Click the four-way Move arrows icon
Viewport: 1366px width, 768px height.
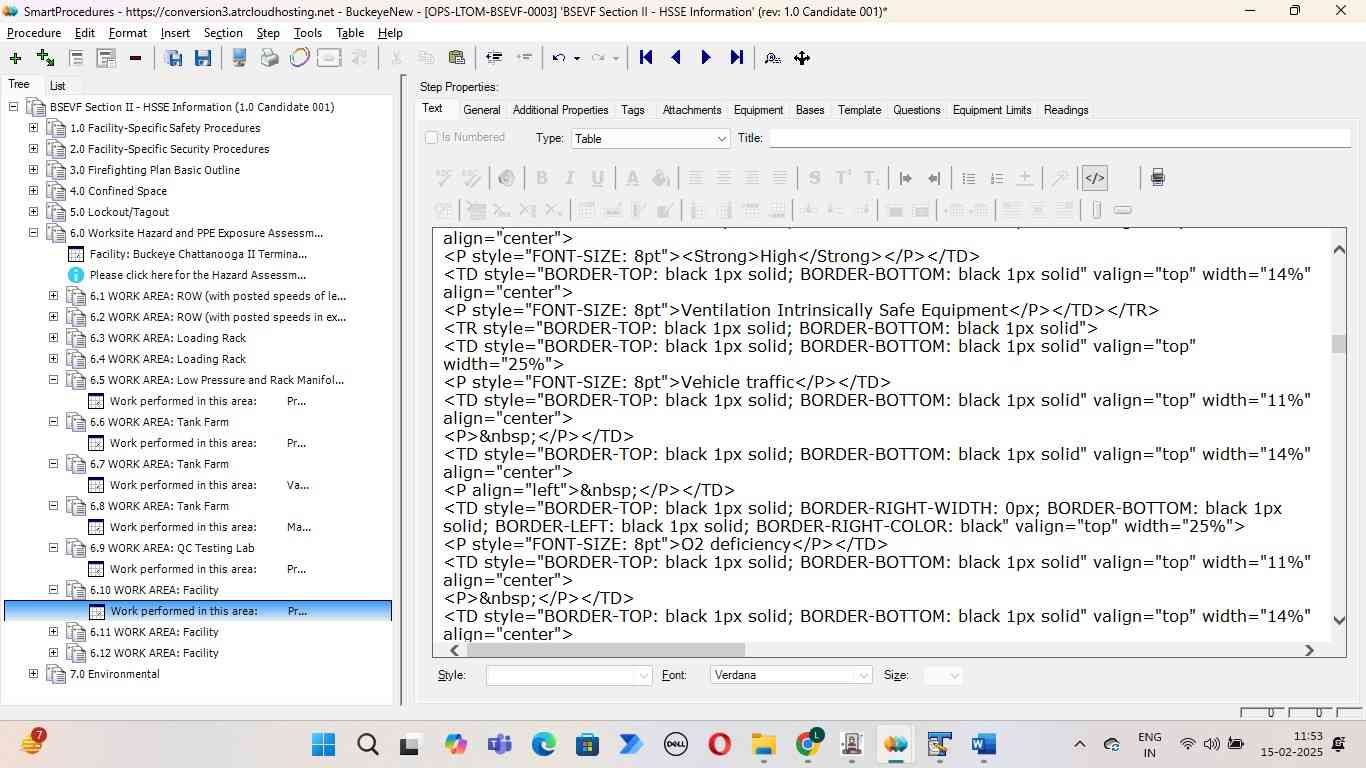(802, 58)
